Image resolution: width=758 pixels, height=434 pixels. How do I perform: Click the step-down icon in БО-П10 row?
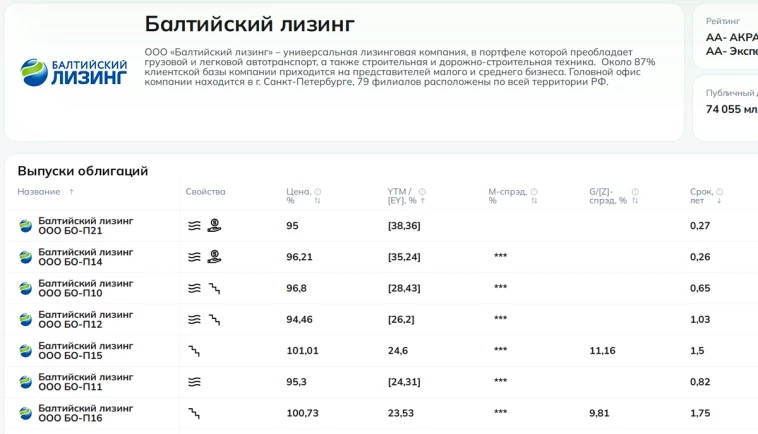215,289
